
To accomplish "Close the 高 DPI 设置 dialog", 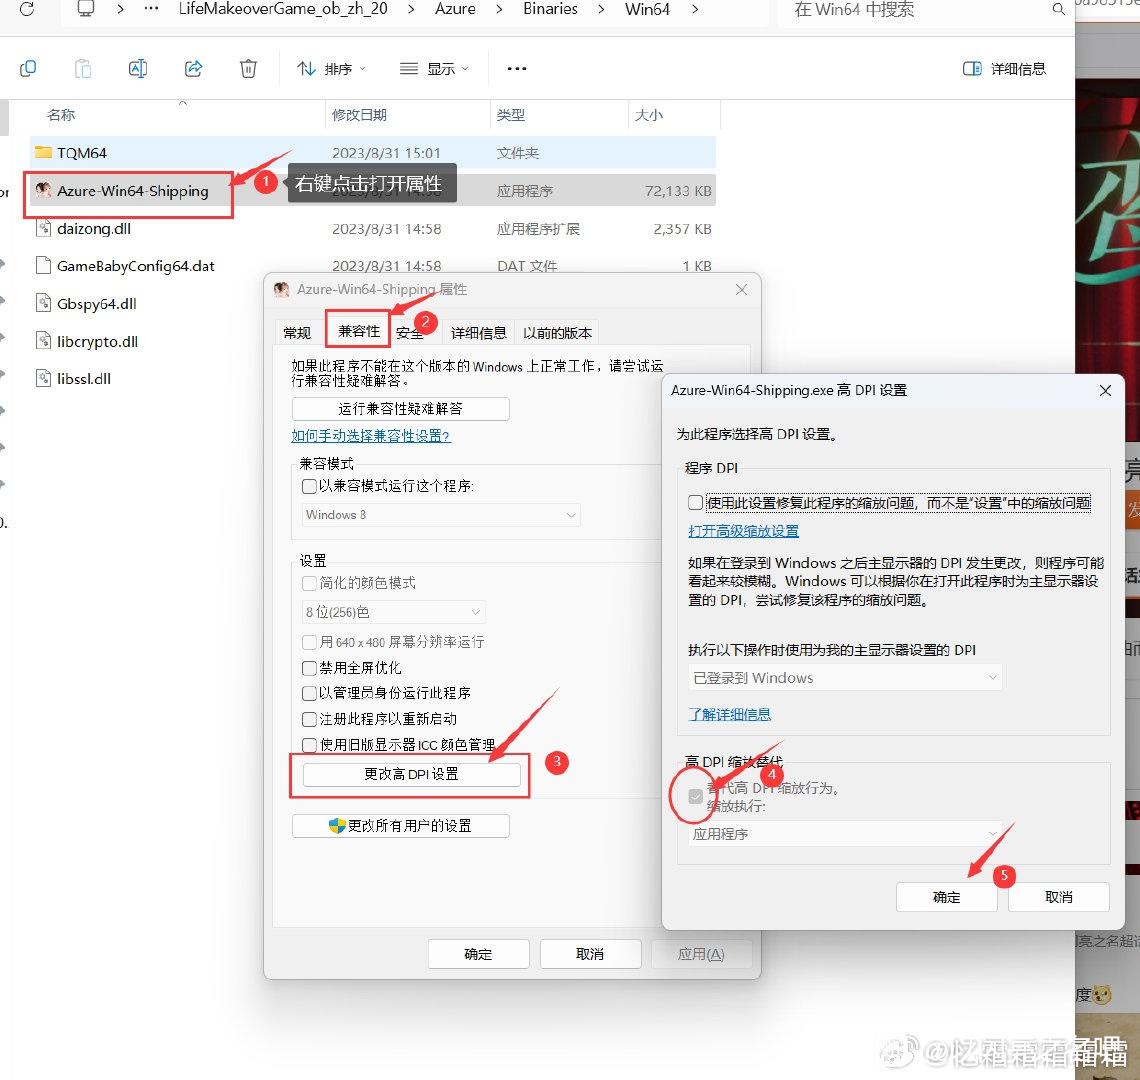I will click(x=1106, y=391).
